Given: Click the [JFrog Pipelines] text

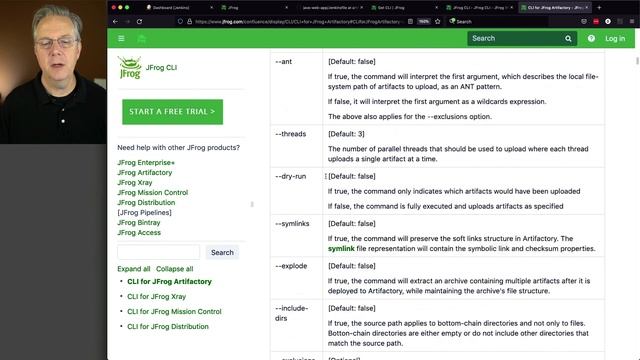Looking at the screenshot, I should click(x=144, y=213).
